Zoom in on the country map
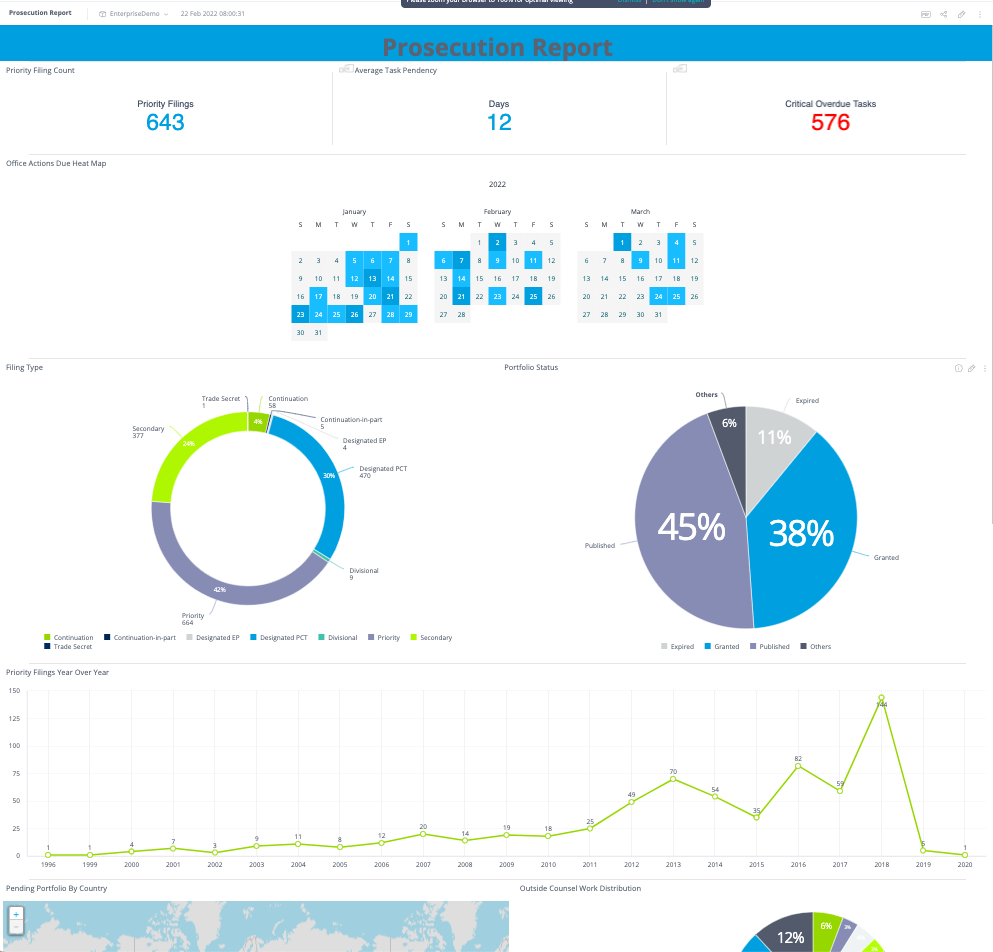993x952 pixels. point(16,914)
